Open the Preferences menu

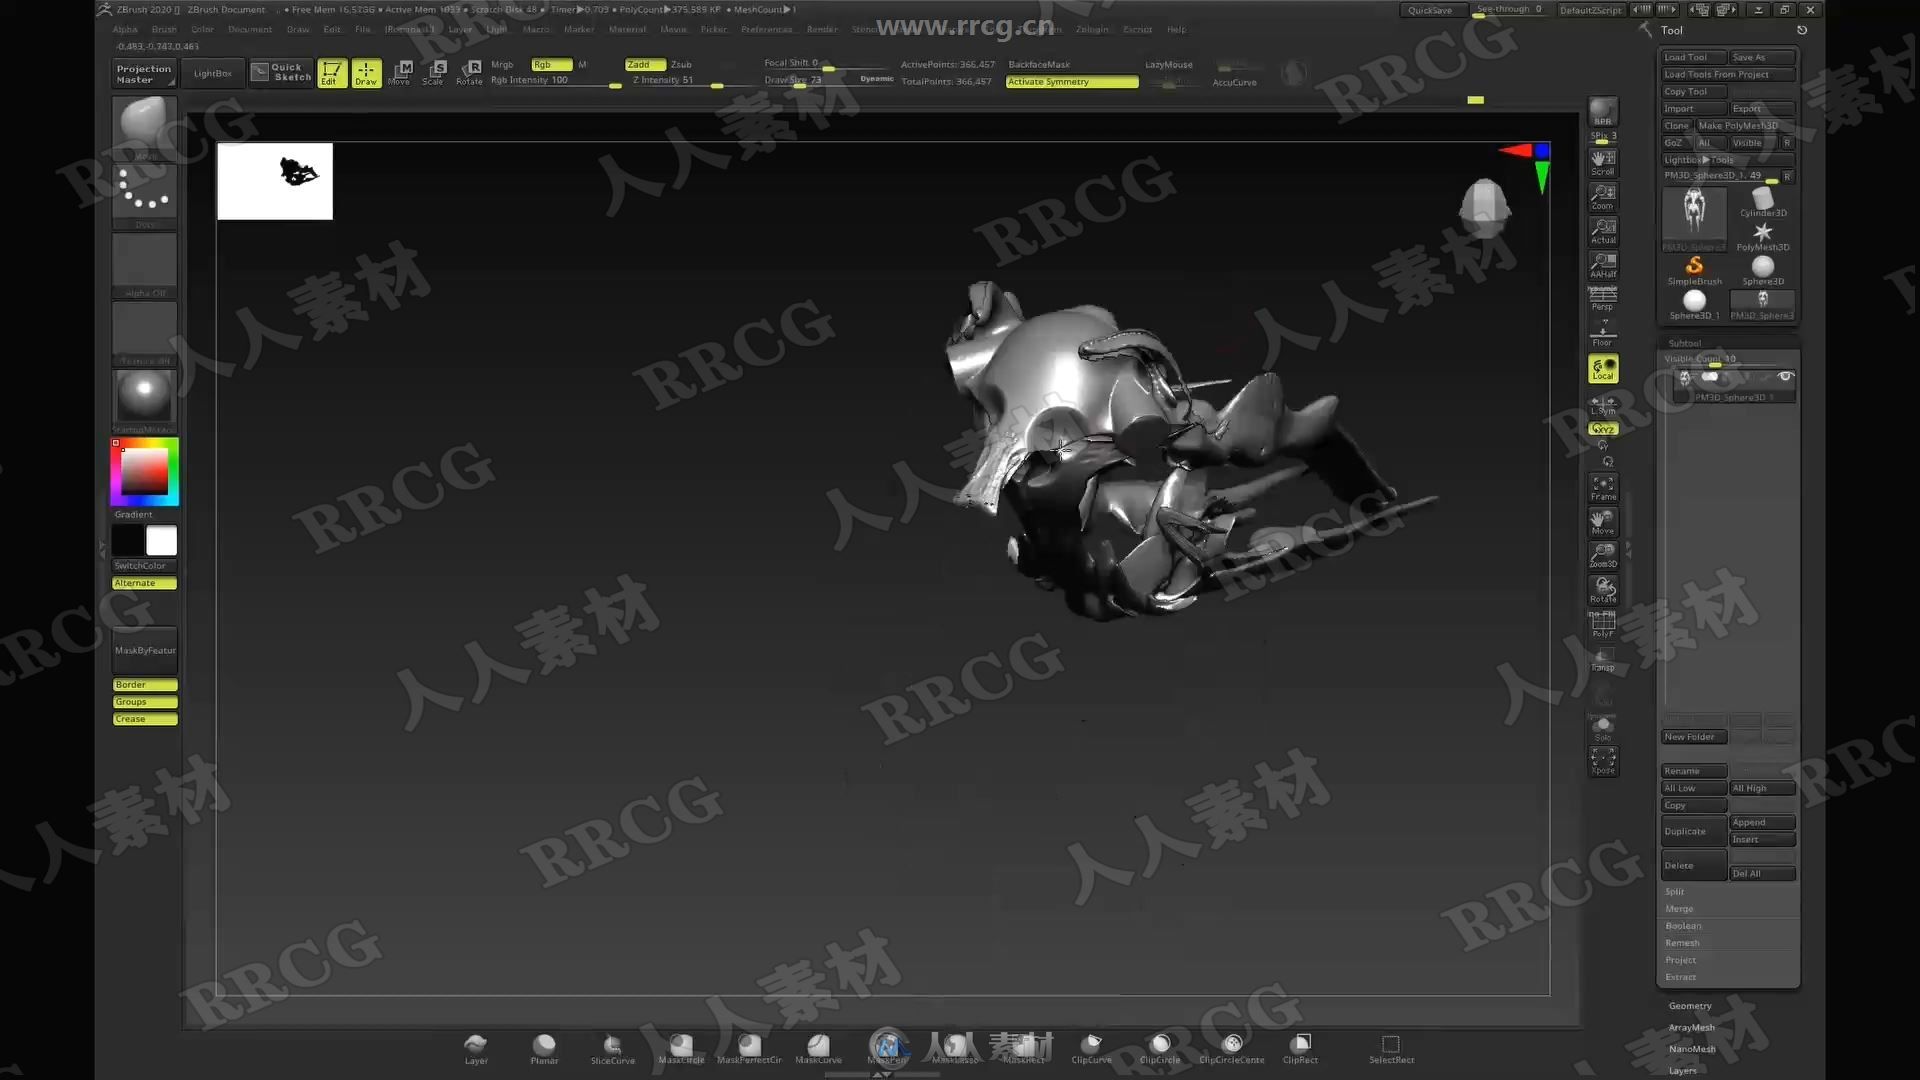(x=767, y=29)
